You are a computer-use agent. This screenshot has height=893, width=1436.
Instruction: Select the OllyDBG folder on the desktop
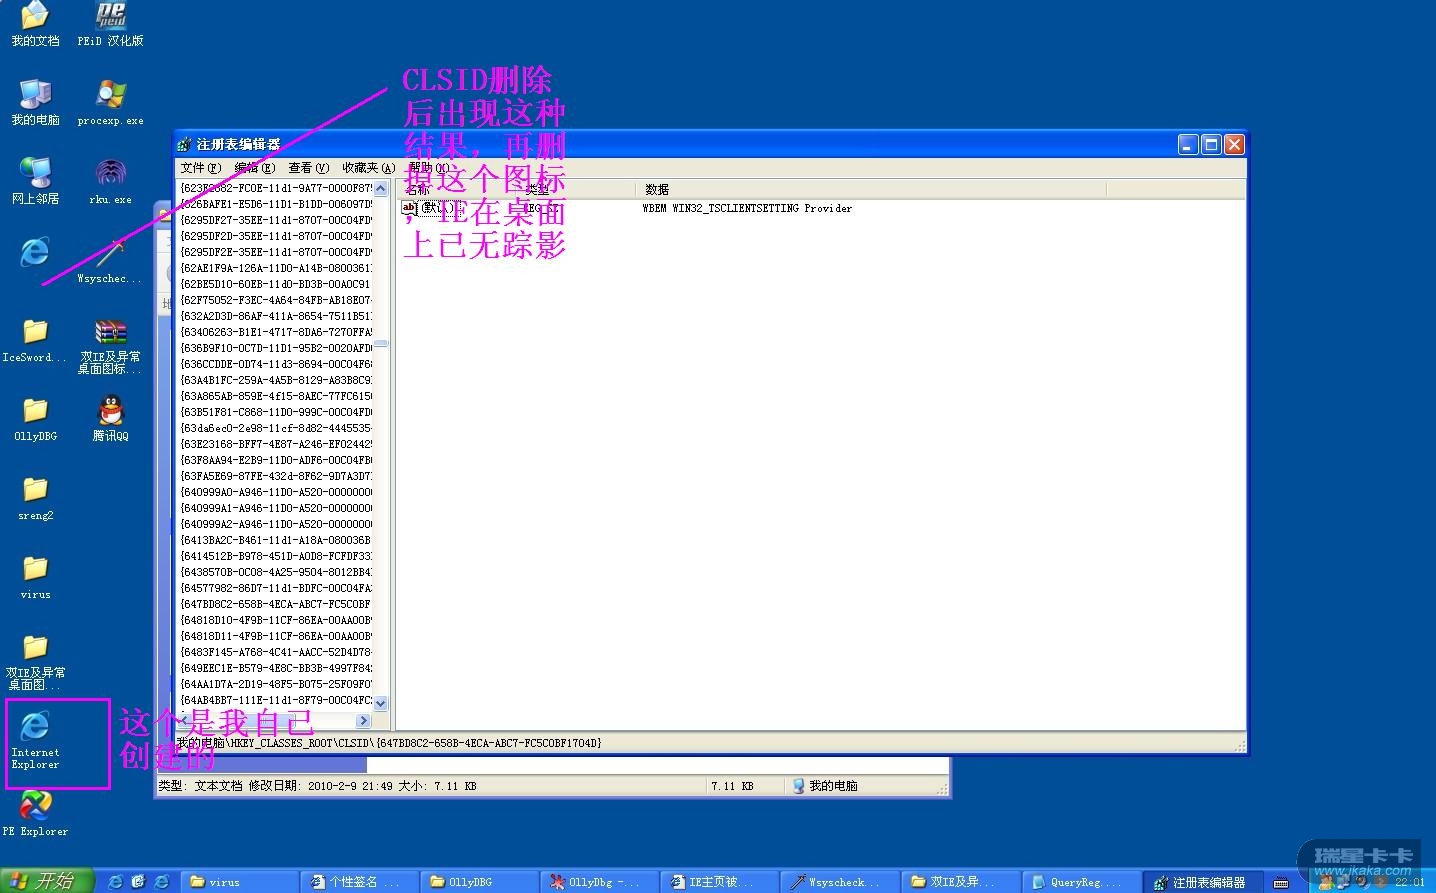[35, 419]
